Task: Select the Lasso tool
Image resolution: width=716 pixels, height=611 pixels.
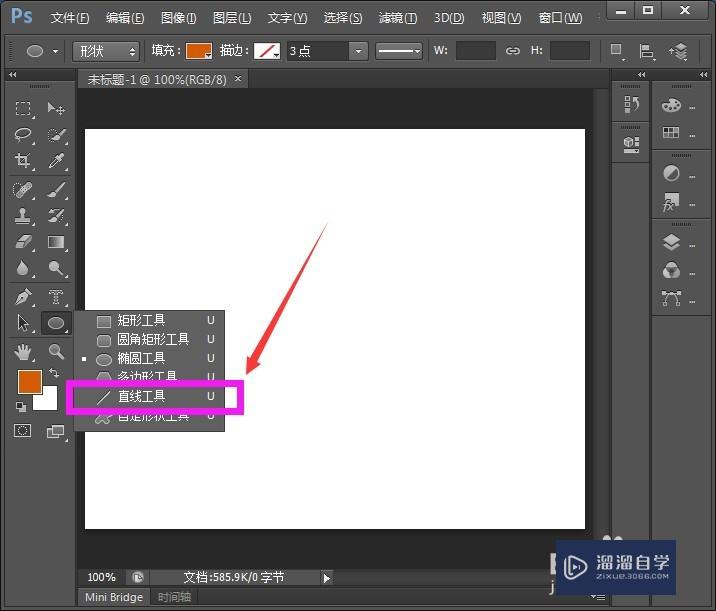Action: pyautogui.click(x=23, y=135)
